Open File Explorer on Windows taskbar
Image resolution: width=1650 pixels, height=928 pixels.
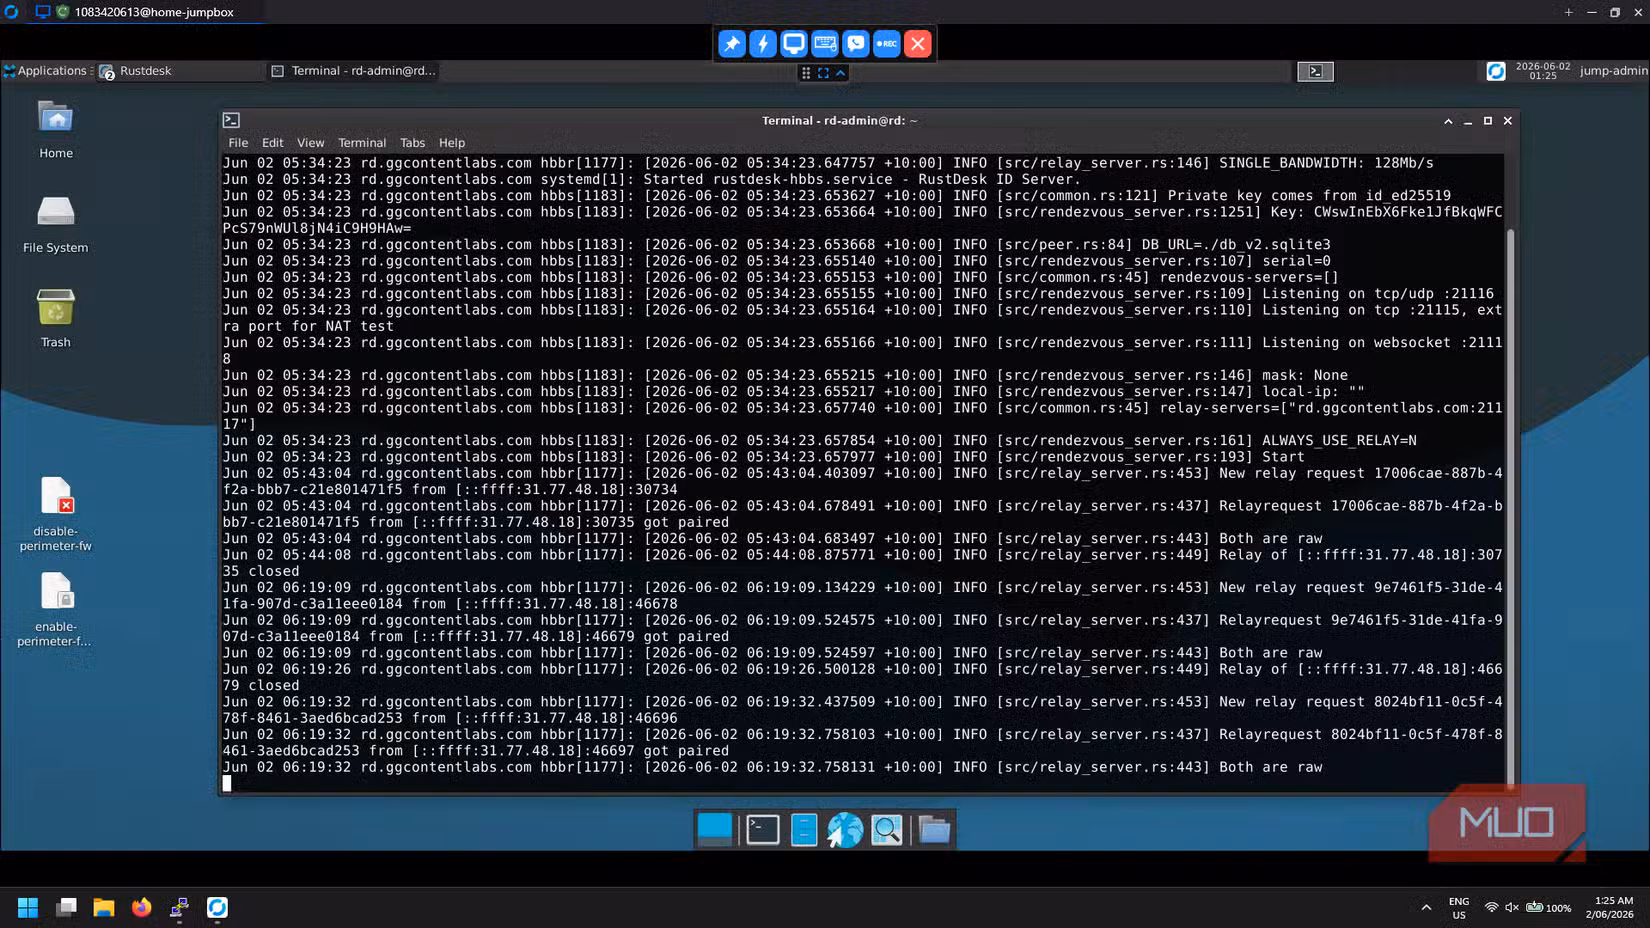(x=104, y=908)
